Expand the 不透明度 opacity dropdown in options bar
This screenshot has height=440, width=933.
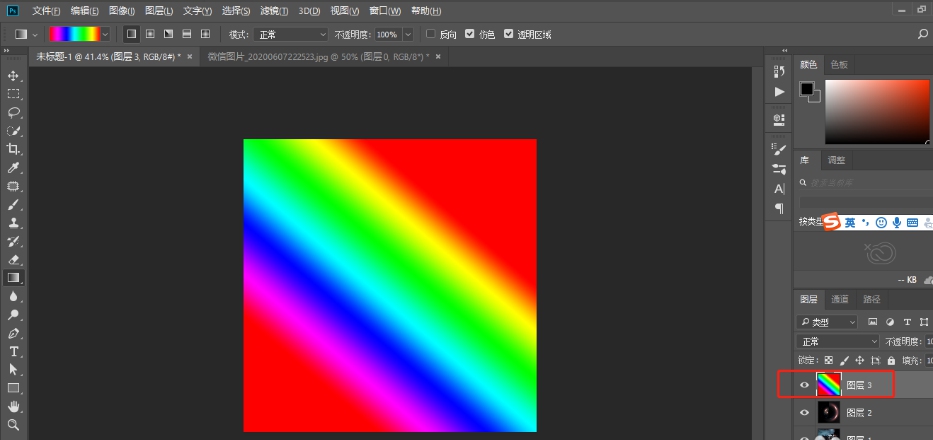(408, 34)
